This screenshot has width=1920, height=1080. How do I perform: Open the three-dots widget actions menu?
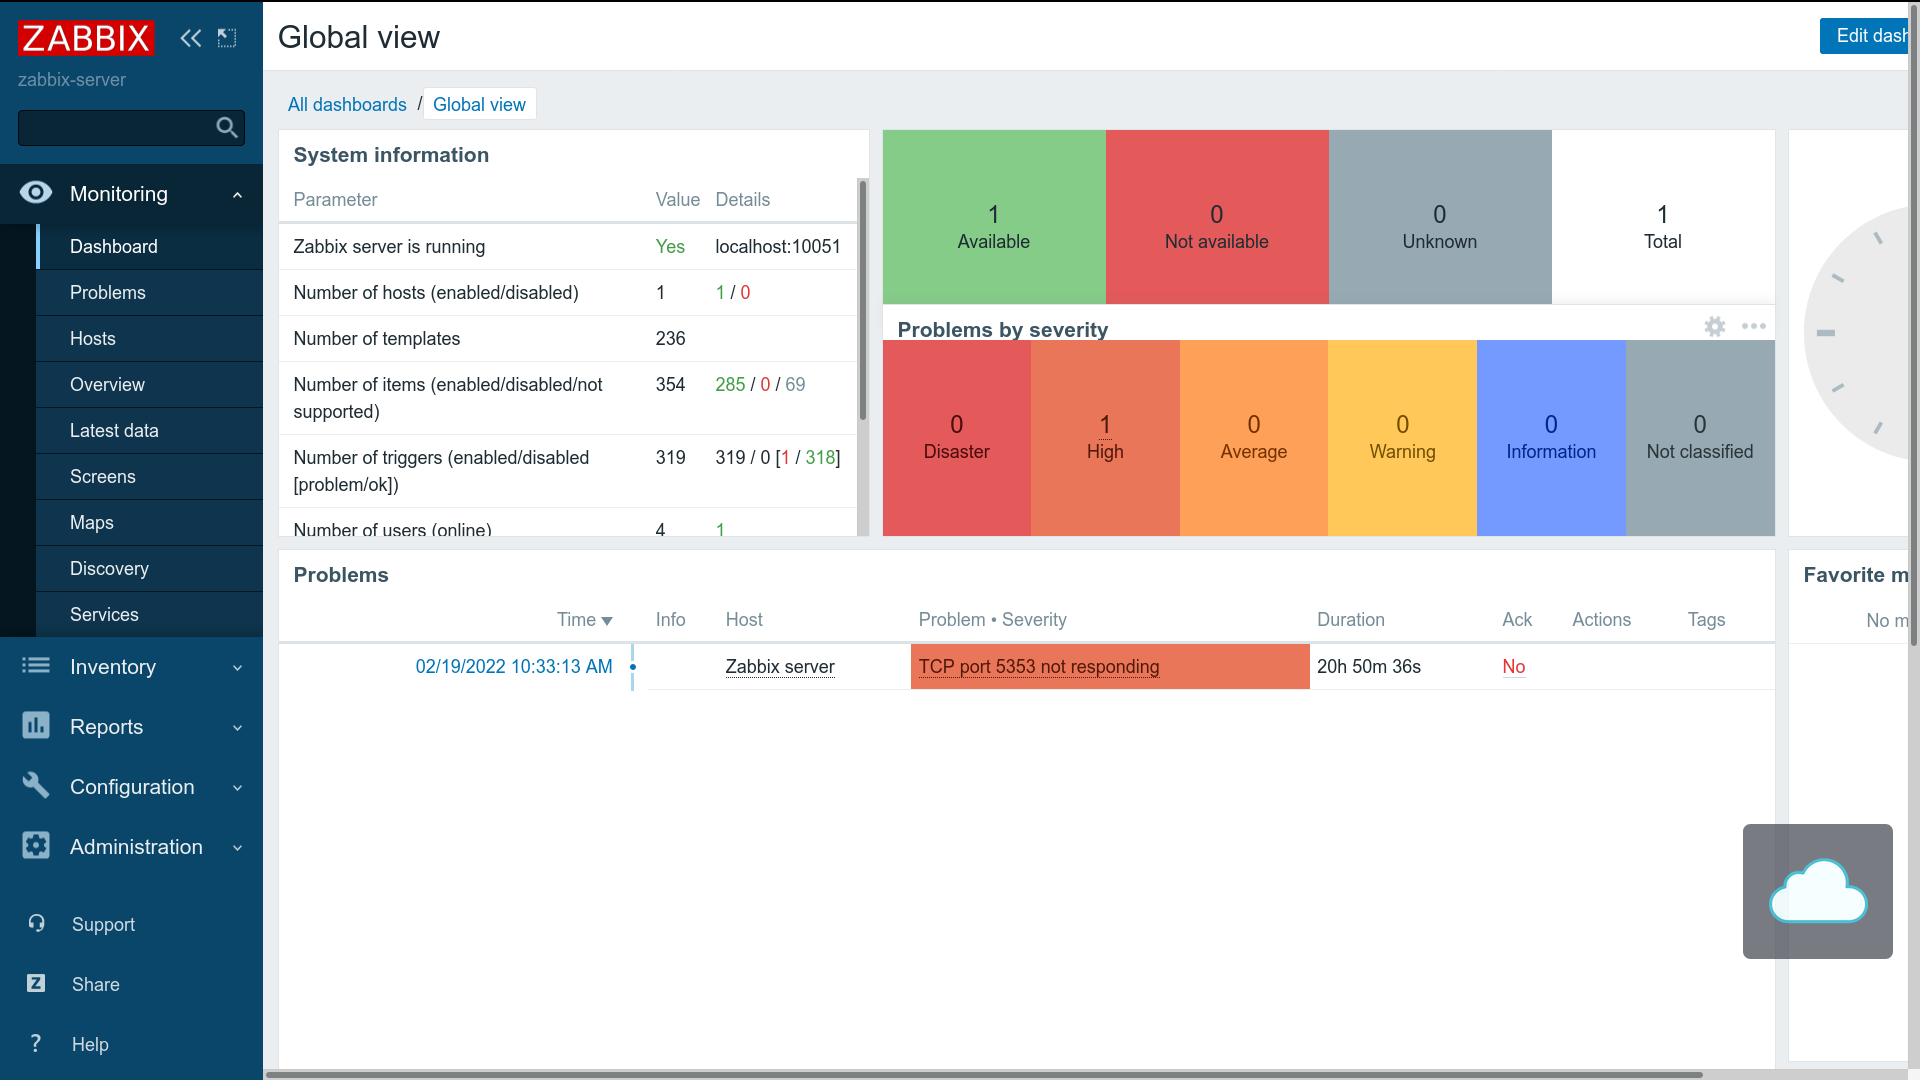pyautogui.click(x=1753, y=326)
